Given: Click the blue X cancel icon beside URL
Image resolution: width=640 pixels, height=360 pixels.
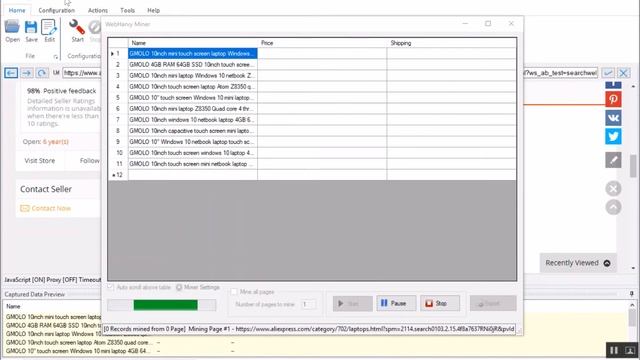Looking at the screenshot, I should (623, 73).
